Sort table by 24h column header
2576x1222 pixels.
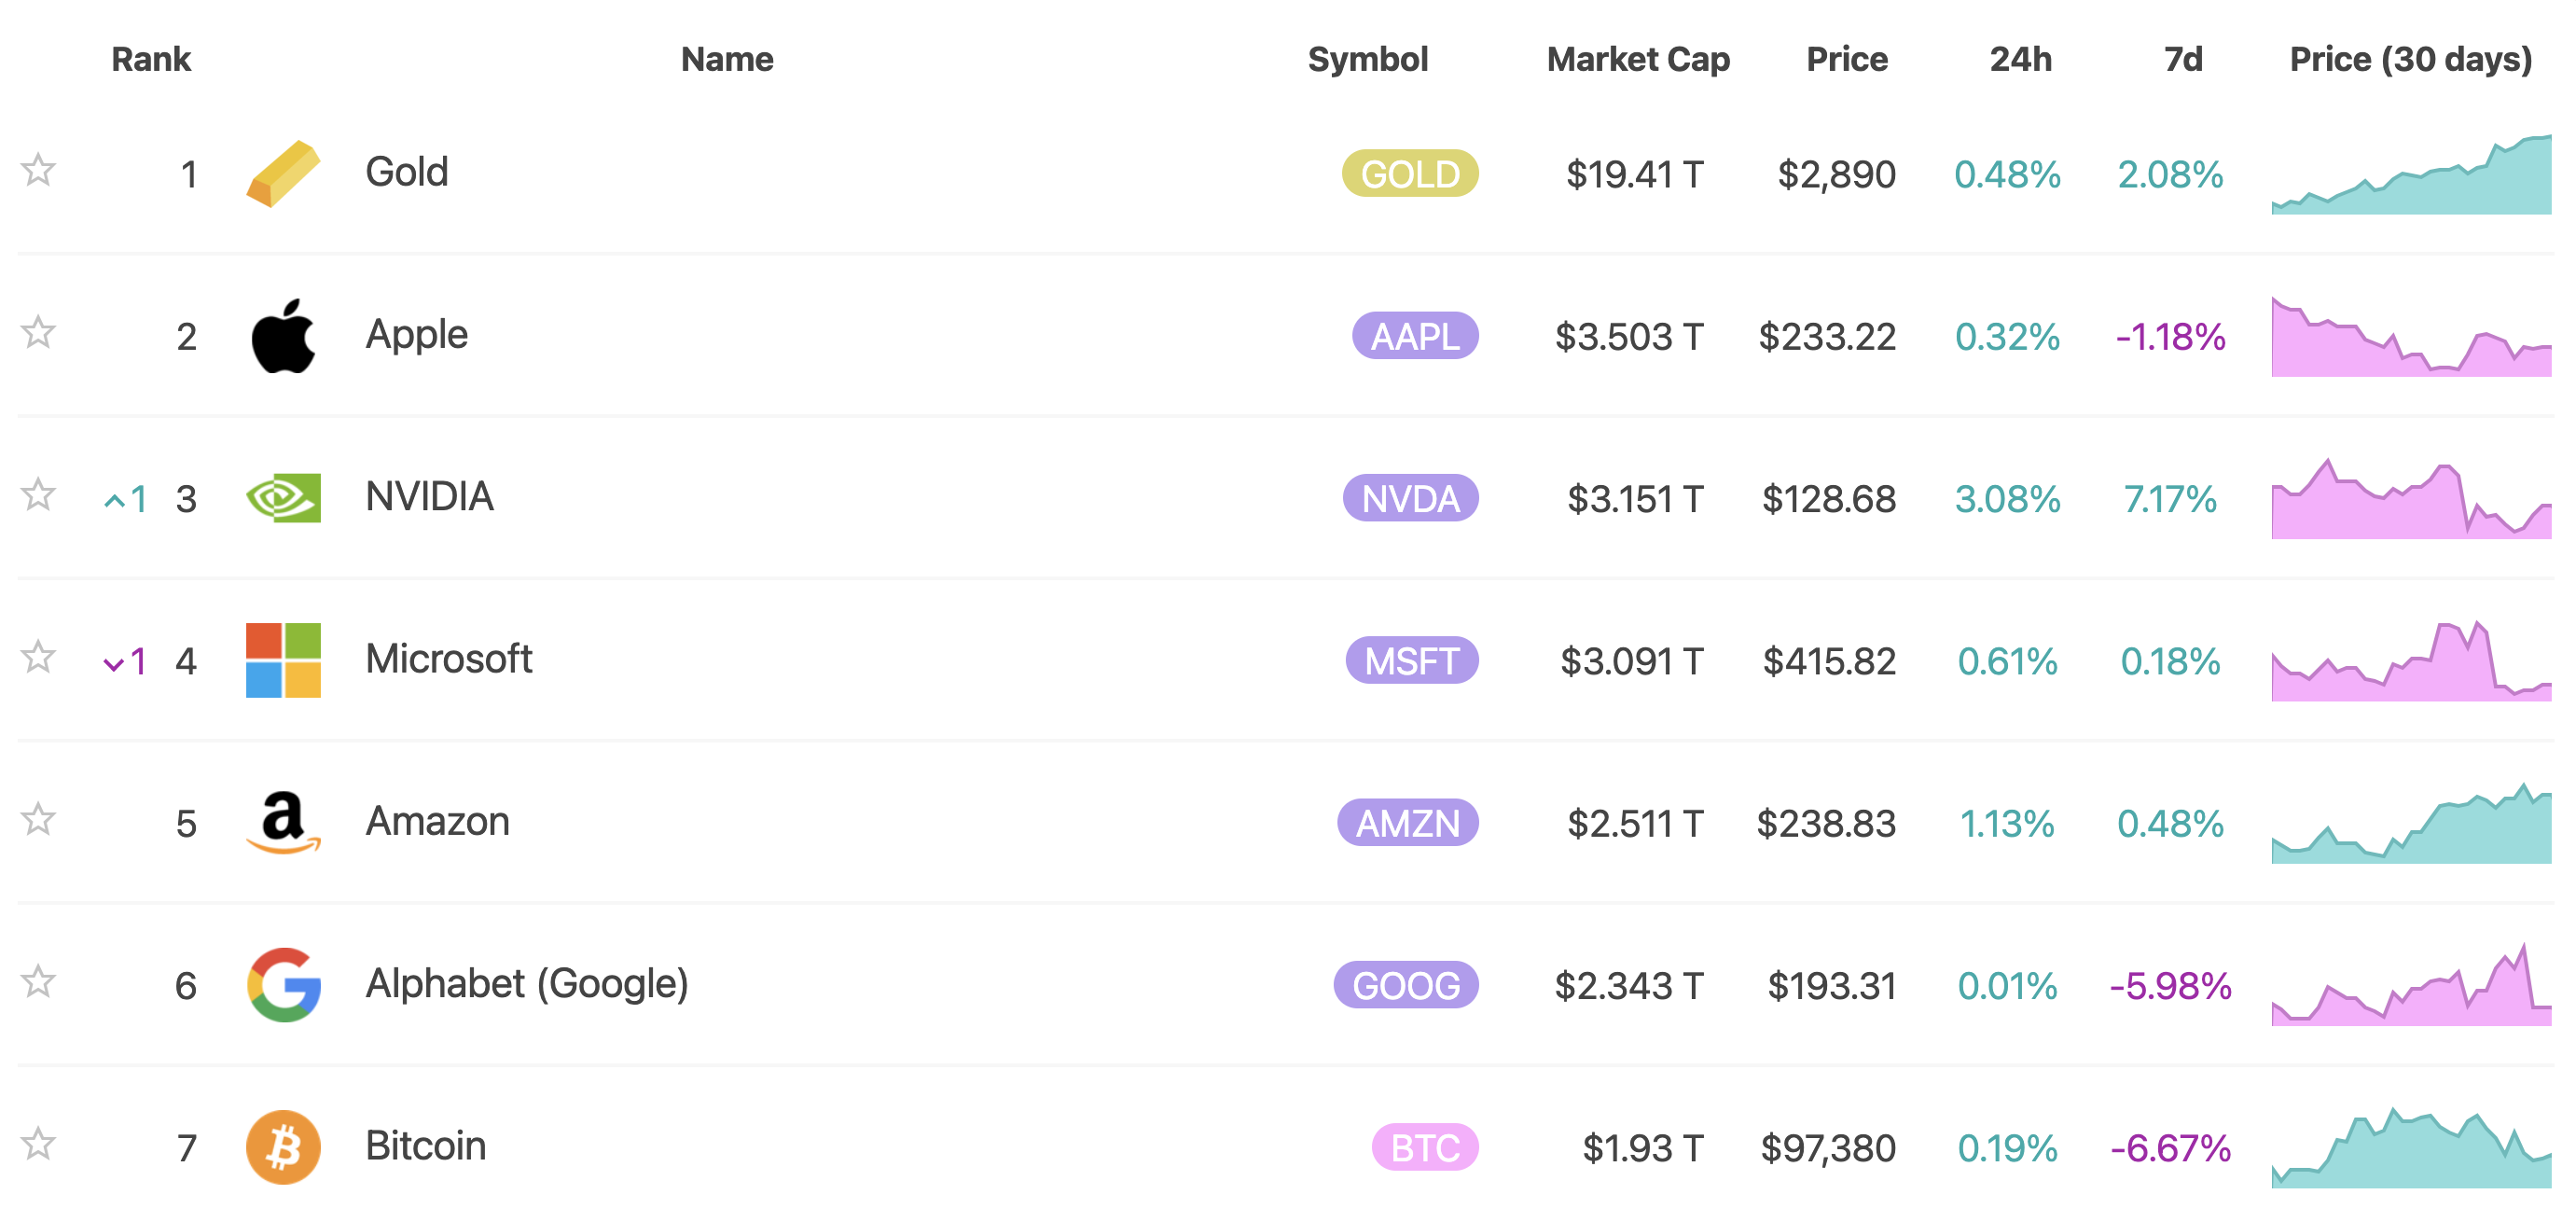click(2019, 60)
